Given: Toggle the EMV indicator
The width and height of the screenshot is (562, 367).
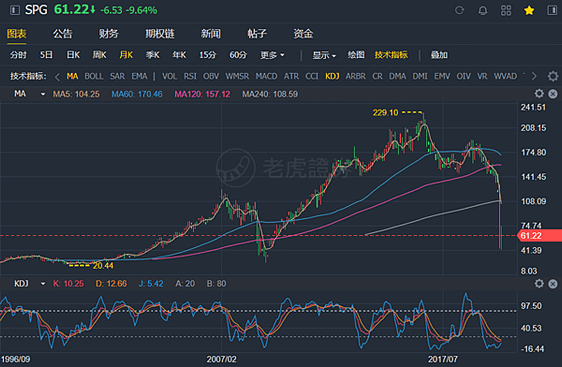Looking at the screenshot, I should pos(442,76).
